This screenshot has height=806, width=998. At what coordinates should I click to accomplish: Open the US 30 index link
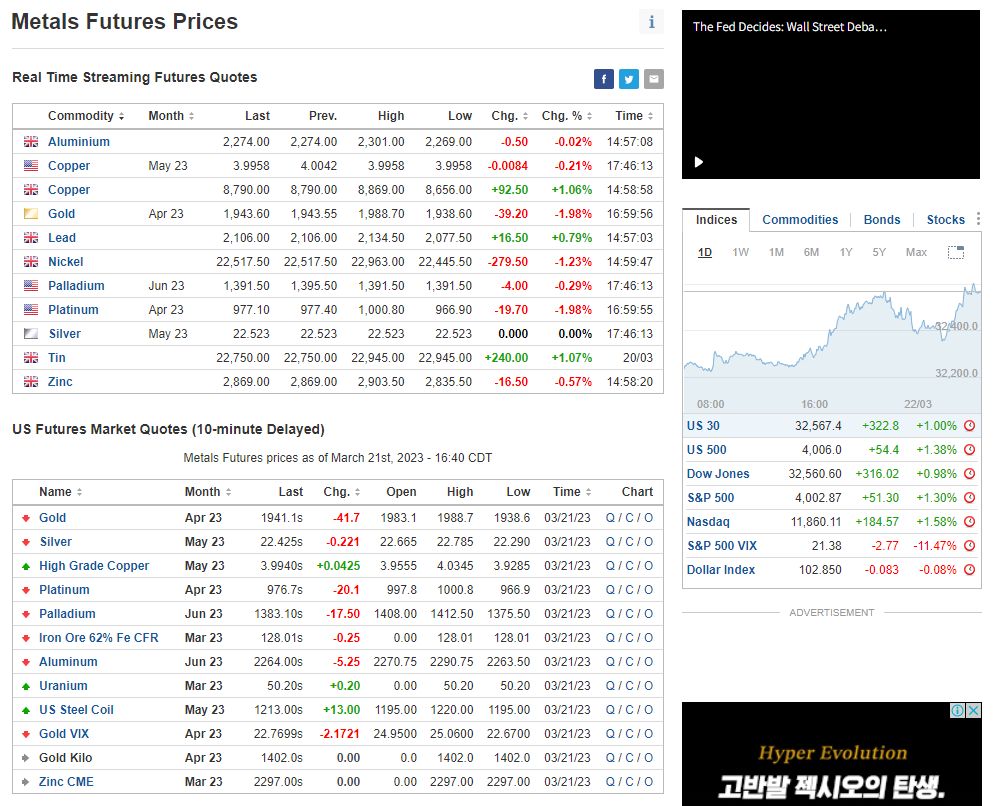(x=703, y=426)
